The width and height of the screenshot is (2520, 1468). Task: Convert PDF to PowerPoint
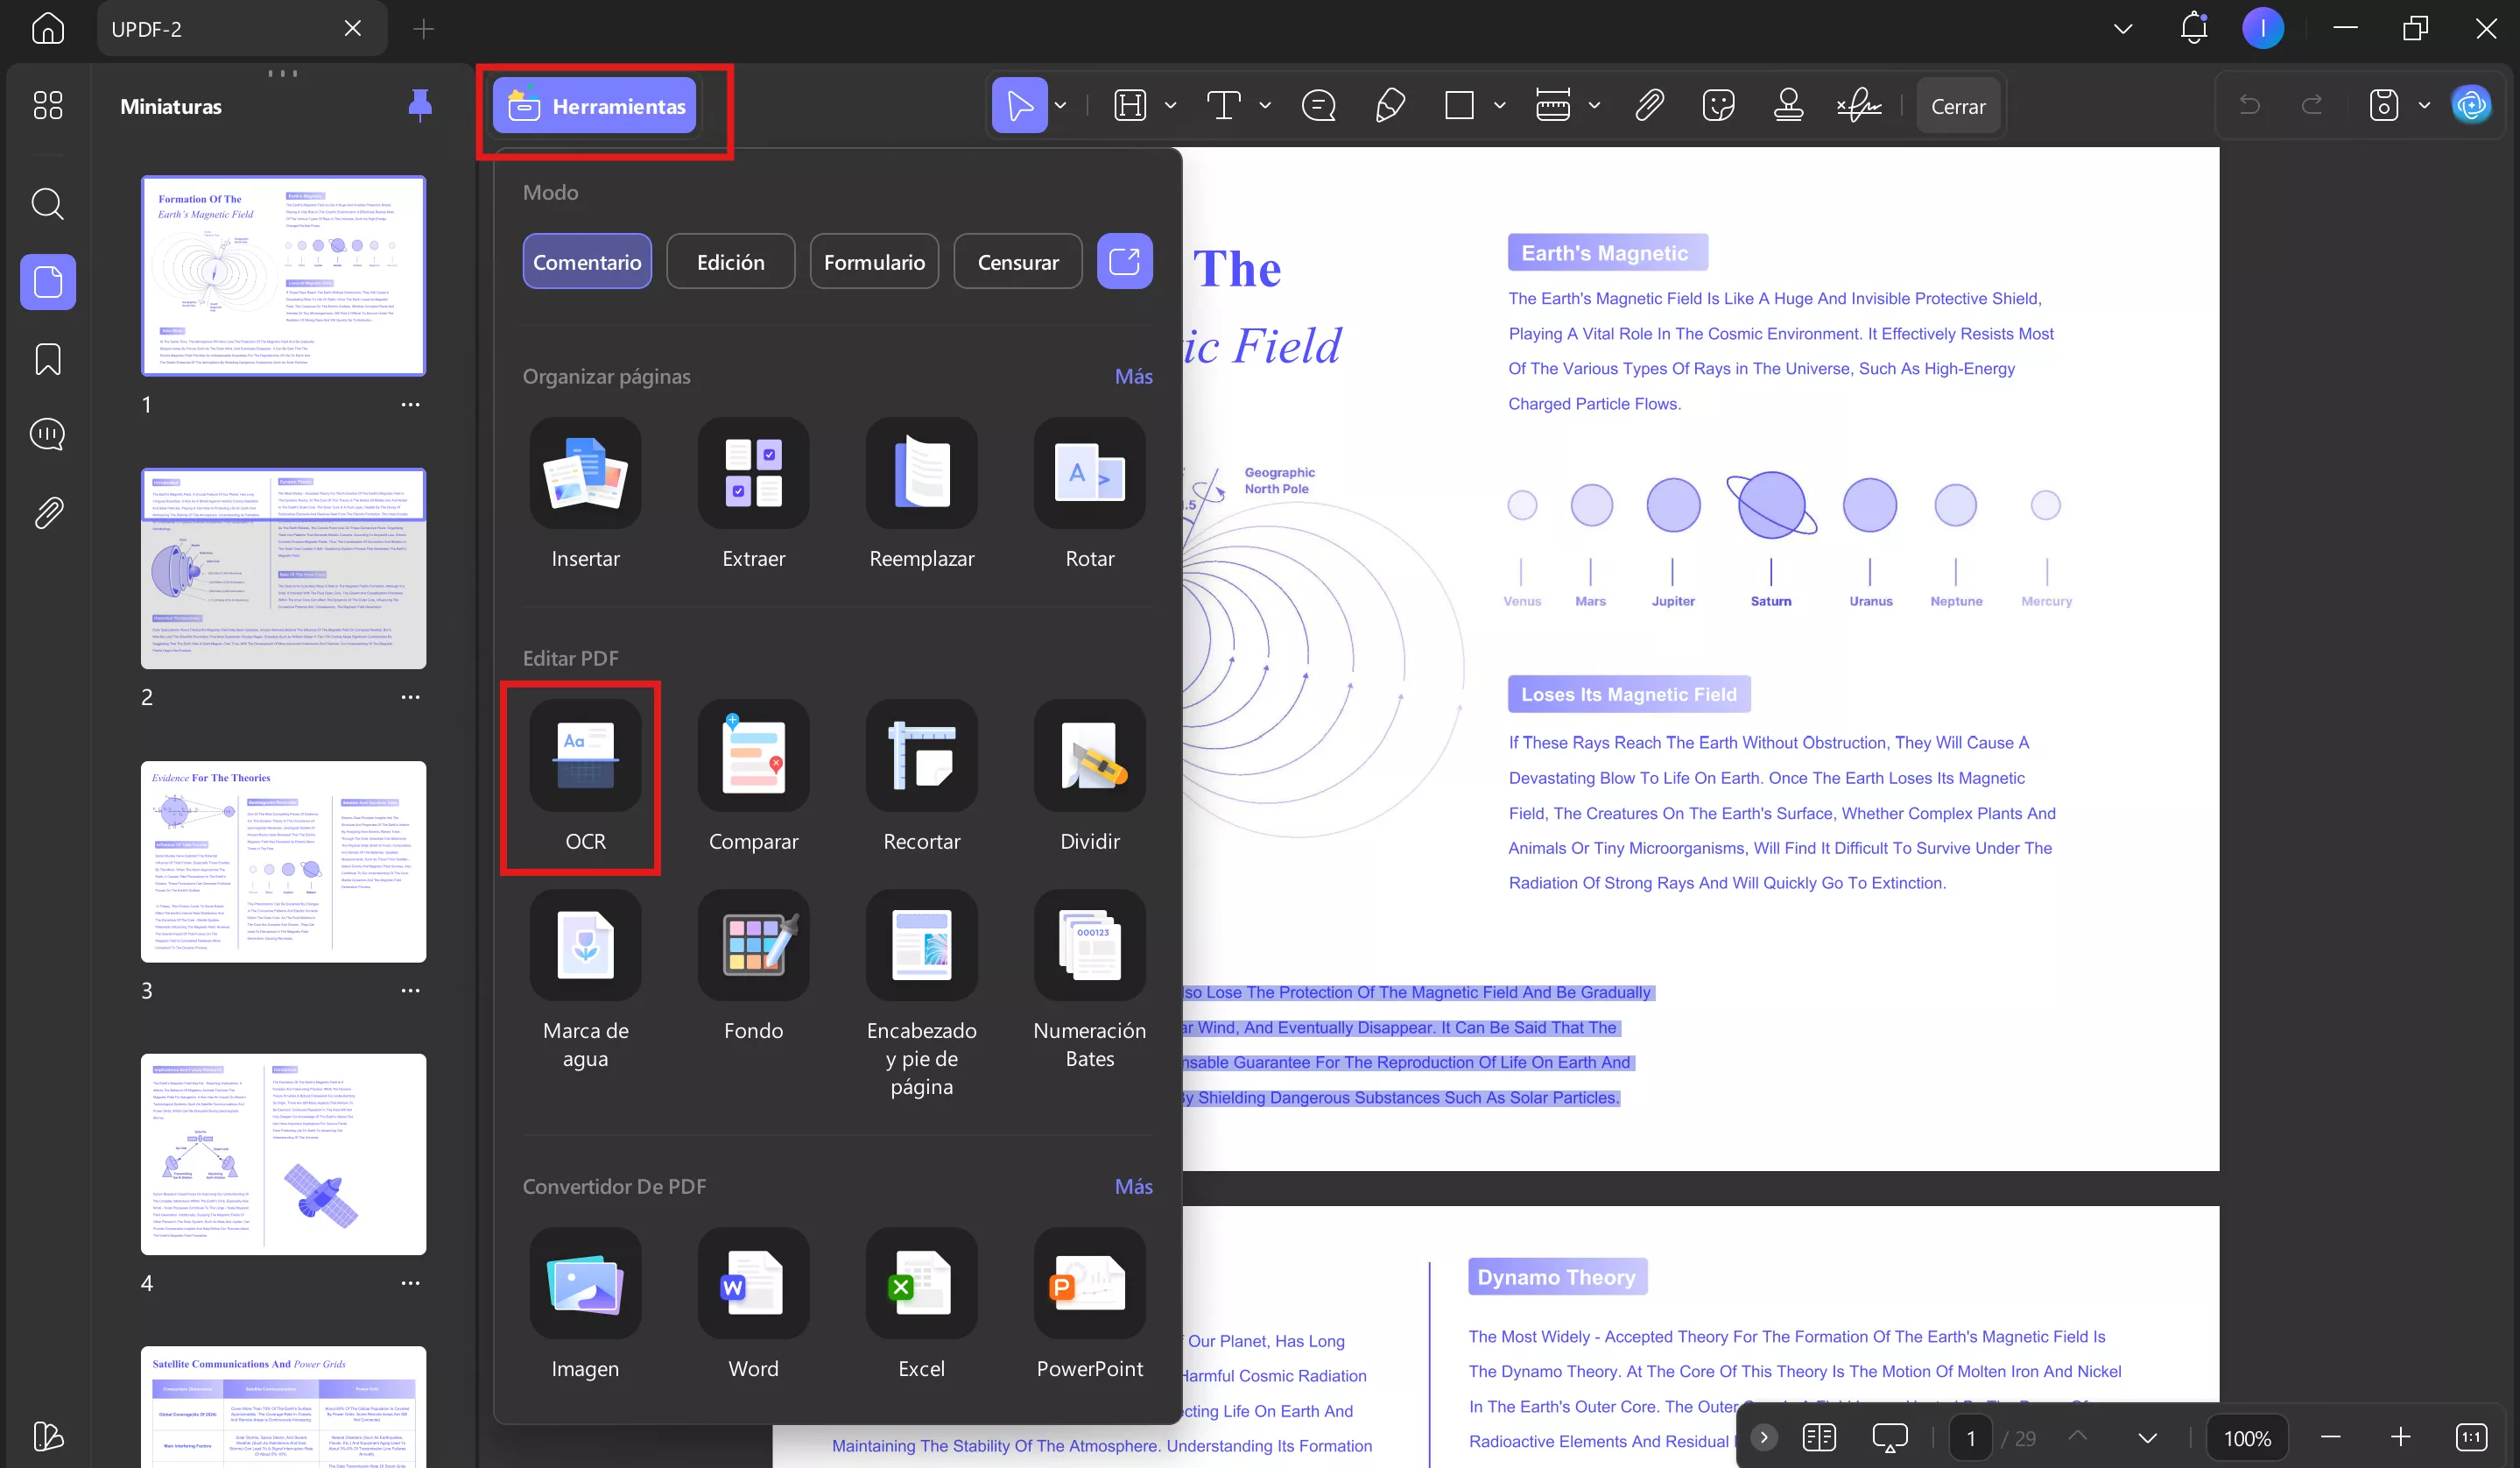(1089, 1305)
